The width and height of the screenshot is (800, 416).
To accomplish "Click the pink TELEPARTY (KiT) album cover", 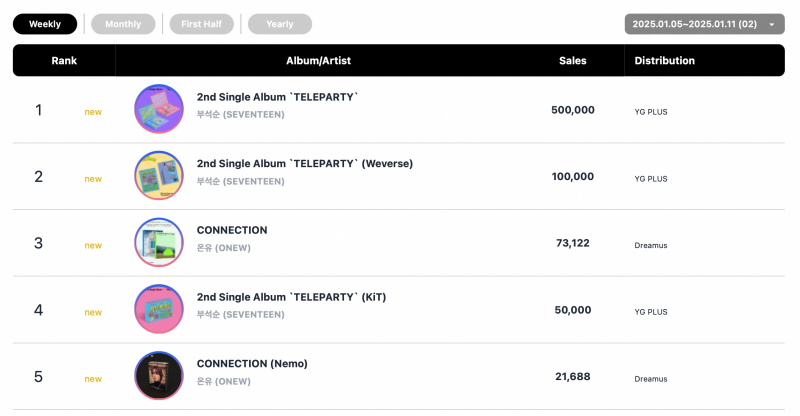I will [x=159, y=309].
